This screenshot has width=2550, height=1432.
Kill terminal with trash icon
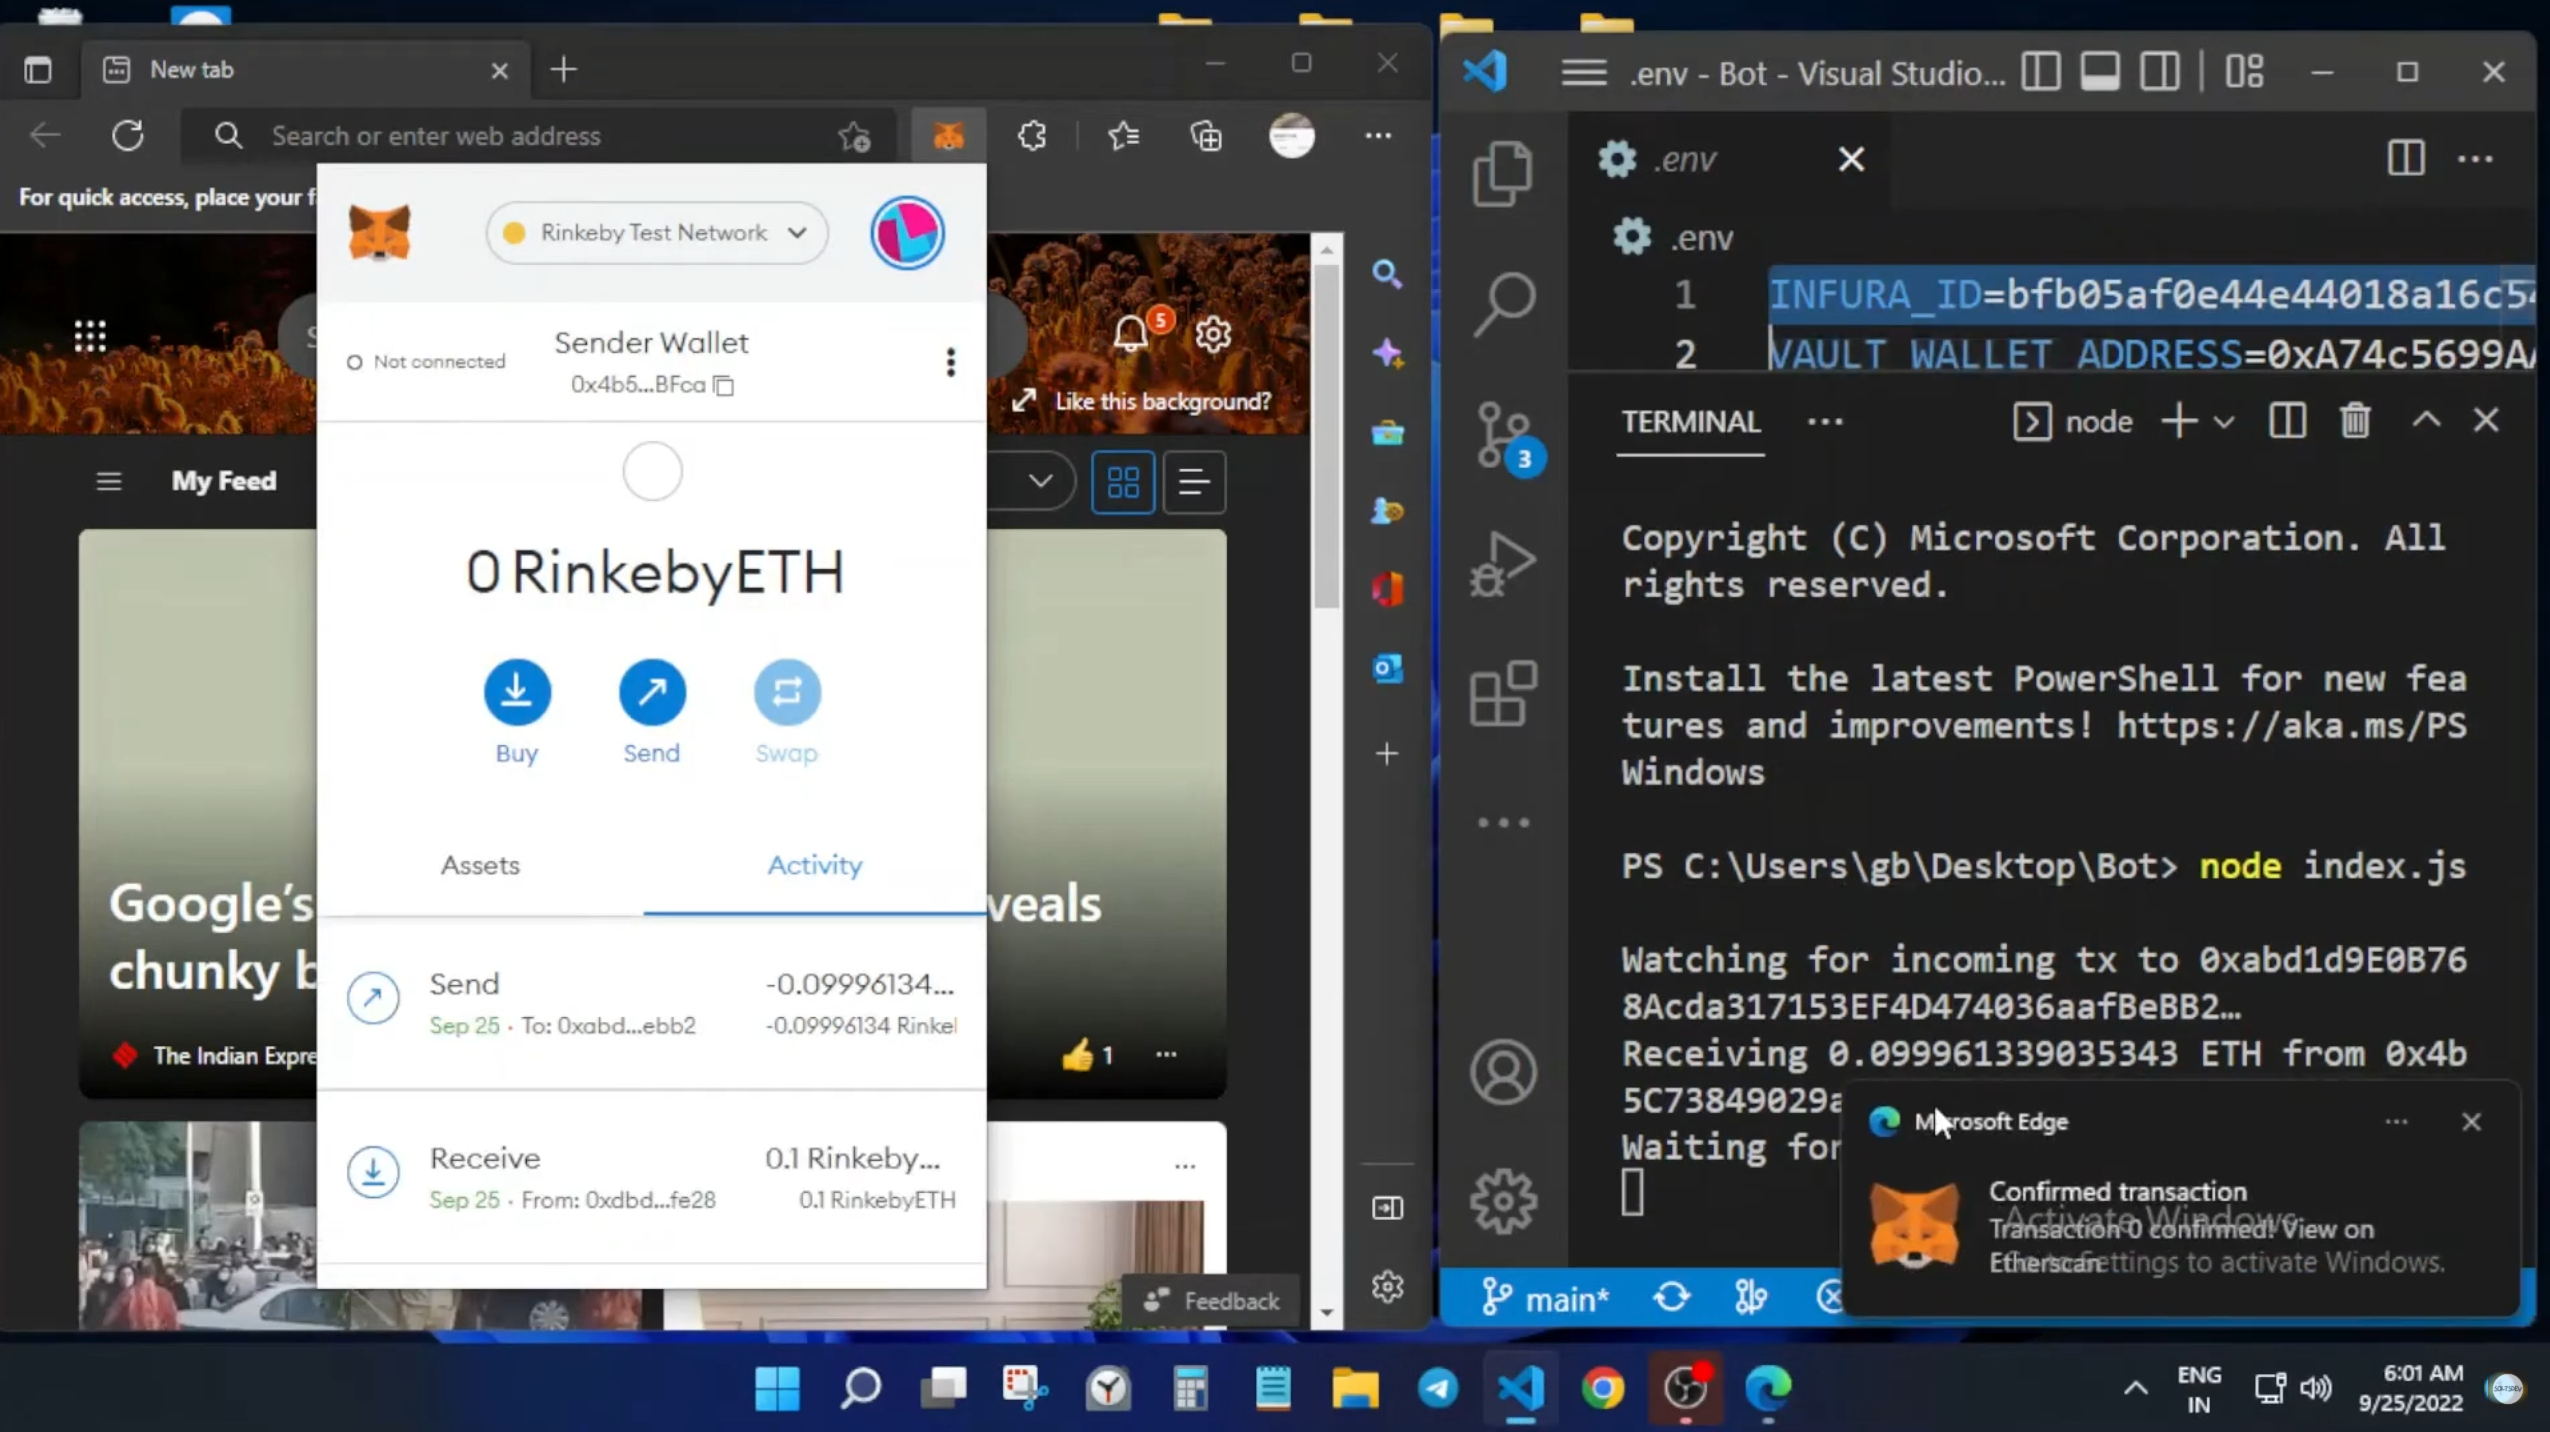[x=2354, y=421]
